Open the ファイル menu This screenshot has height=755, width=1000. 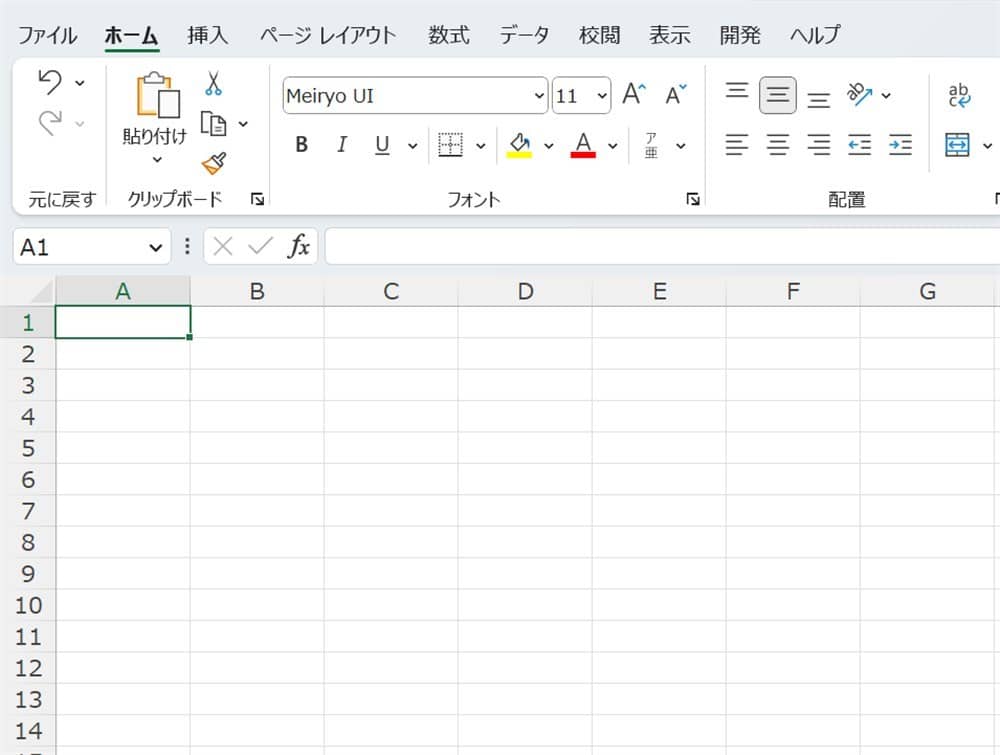[47, 35]
